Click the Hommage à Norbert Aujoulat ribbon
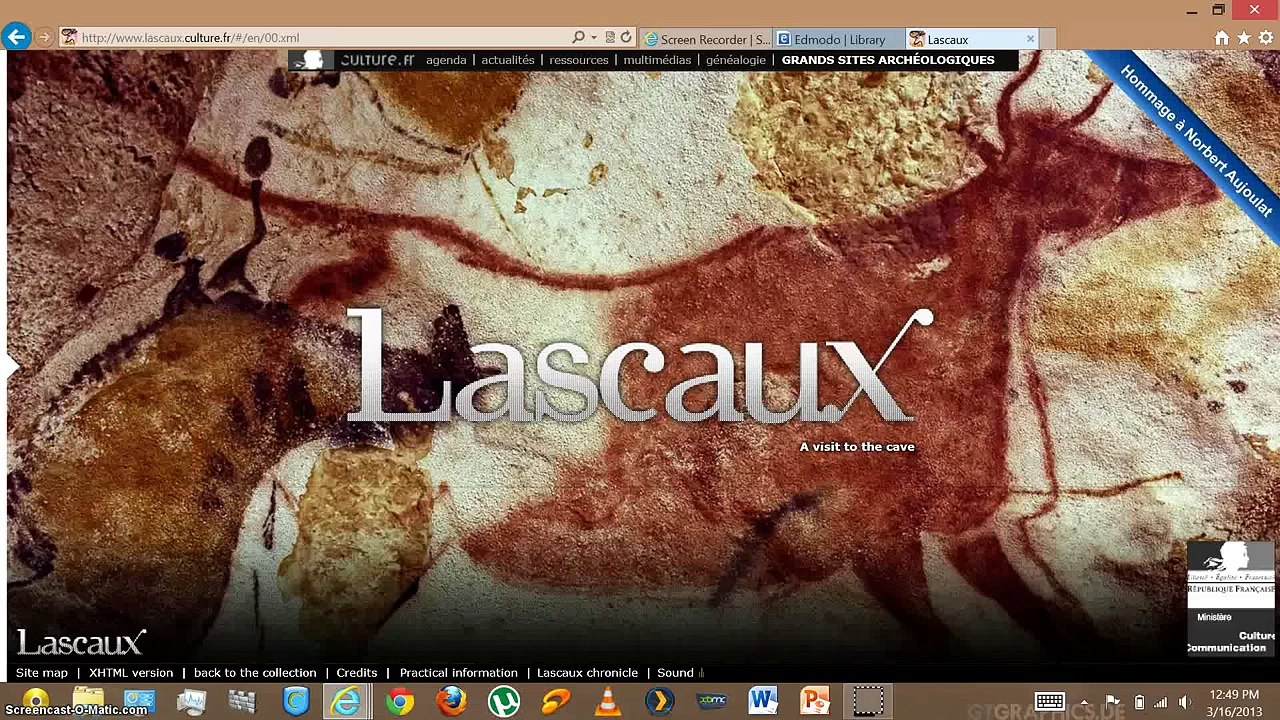Viewport: 1280px width, 720px height. tap(1196, 140)
